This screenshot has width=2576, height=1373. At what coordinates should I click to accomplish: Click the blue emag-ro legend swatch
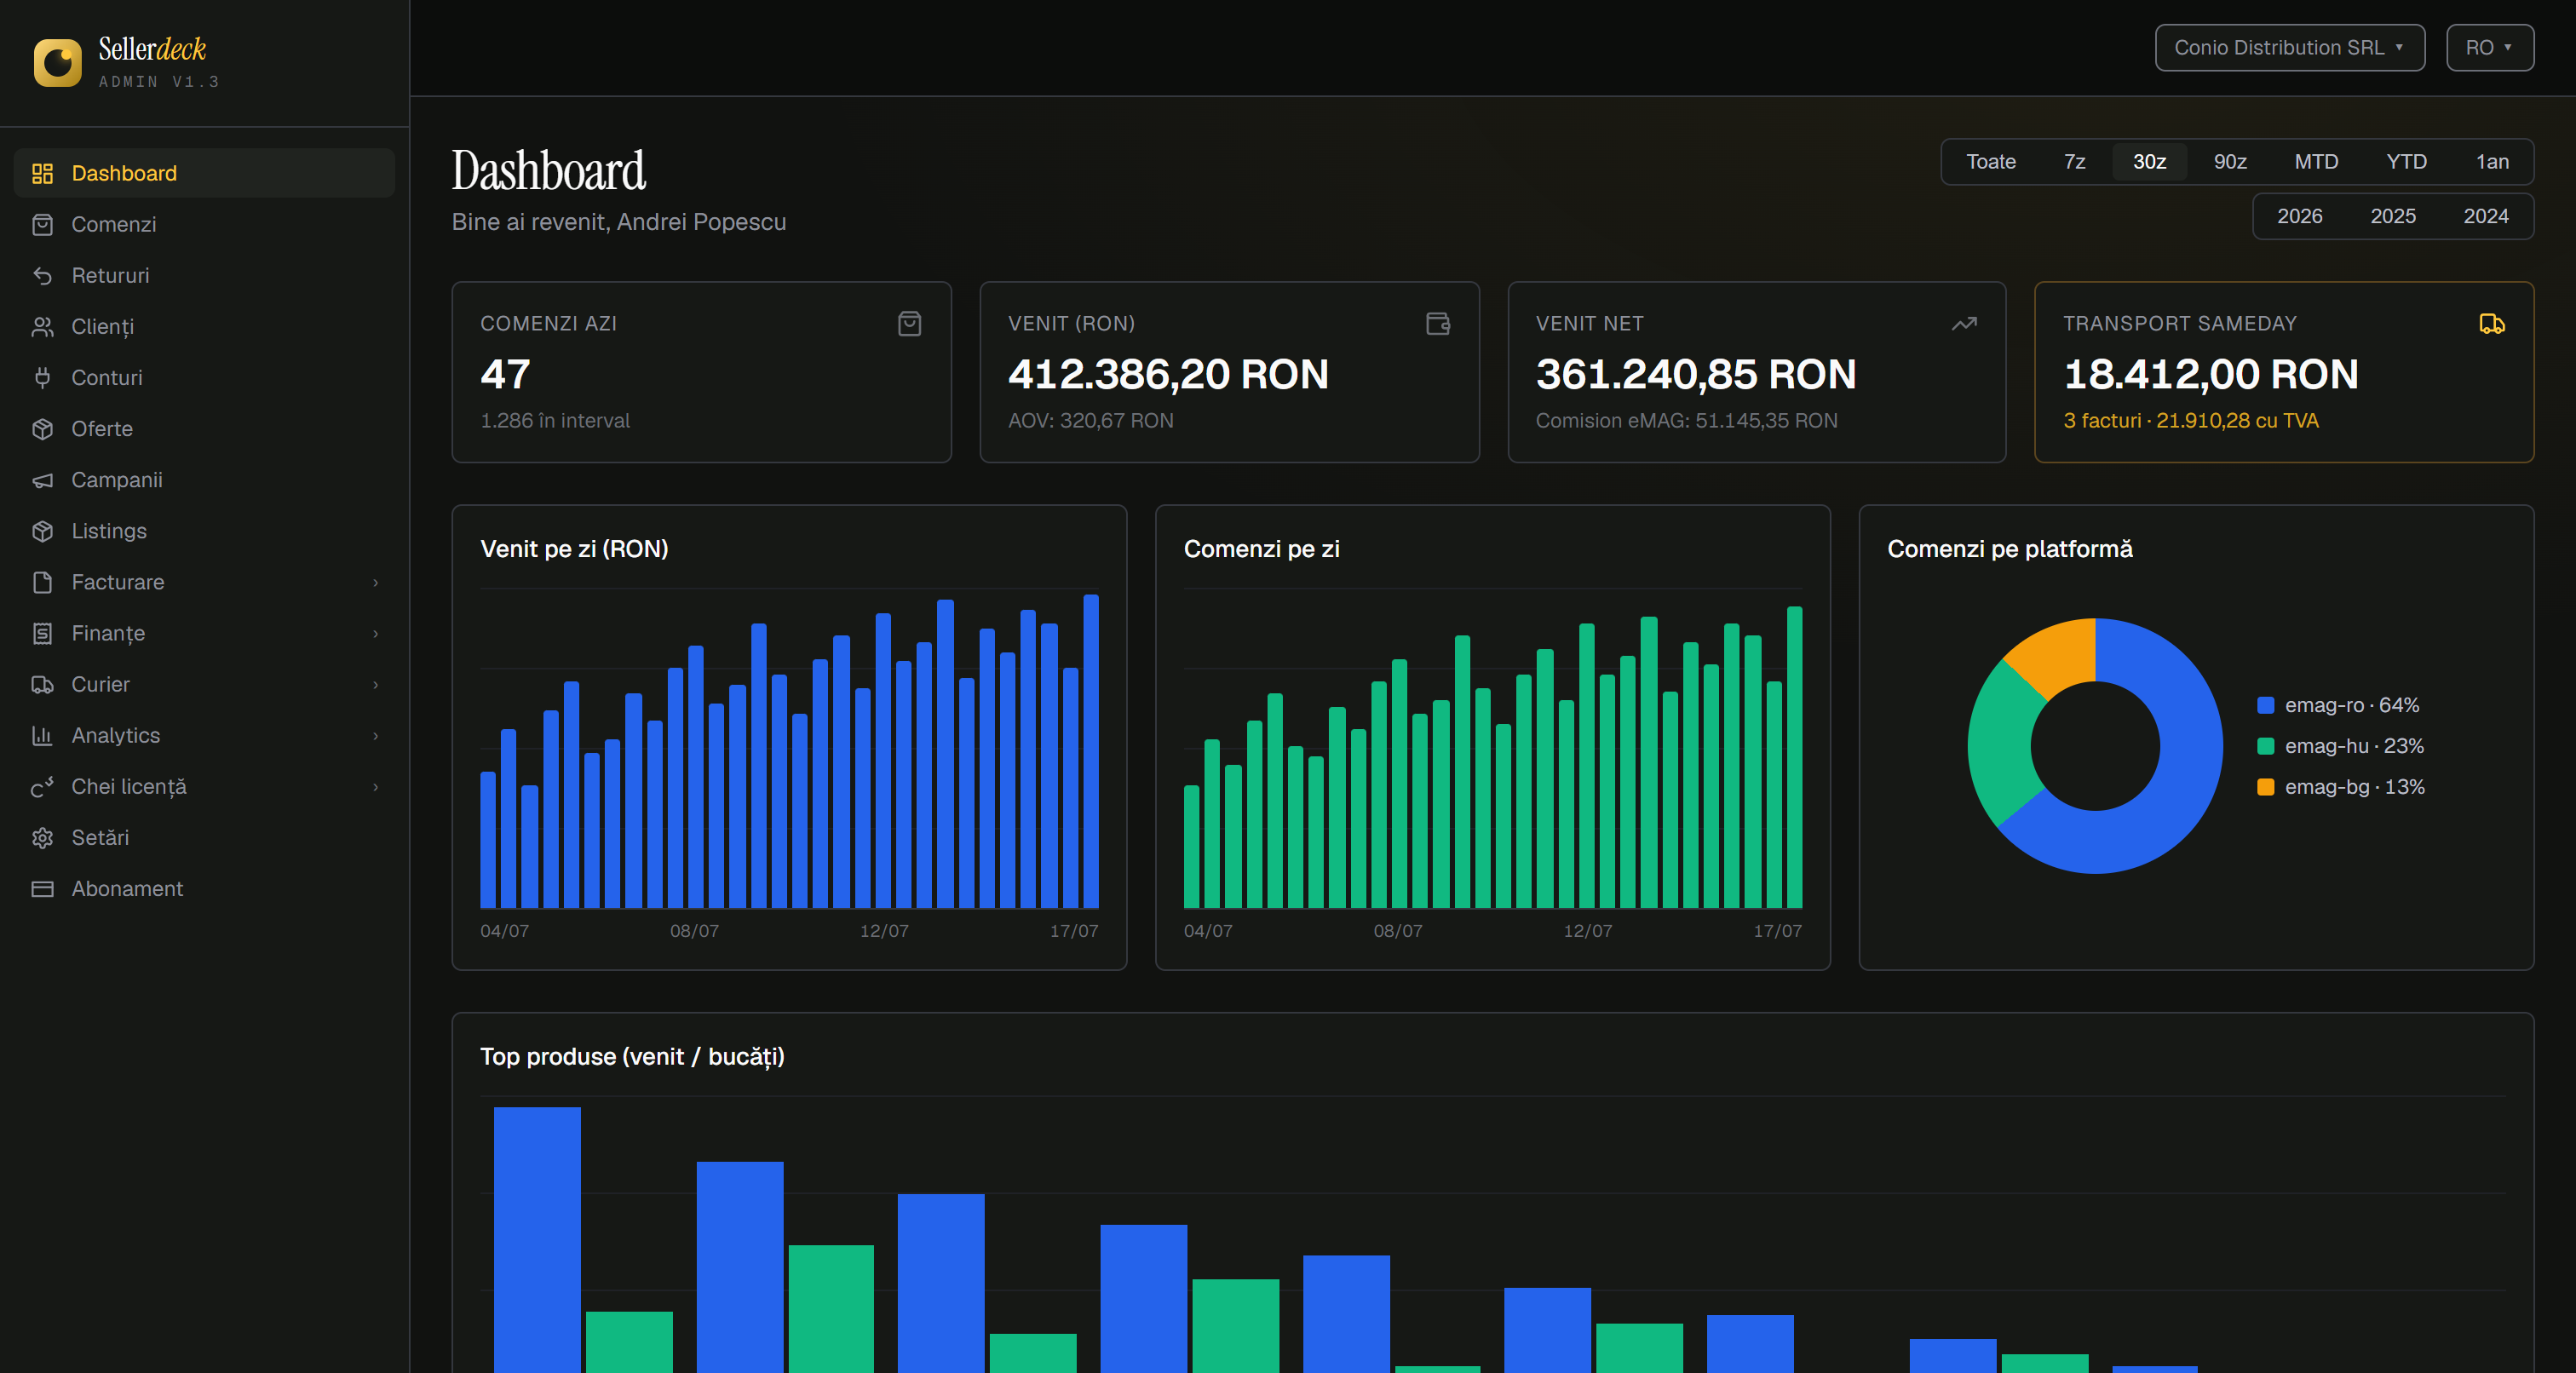[2266, 705]
